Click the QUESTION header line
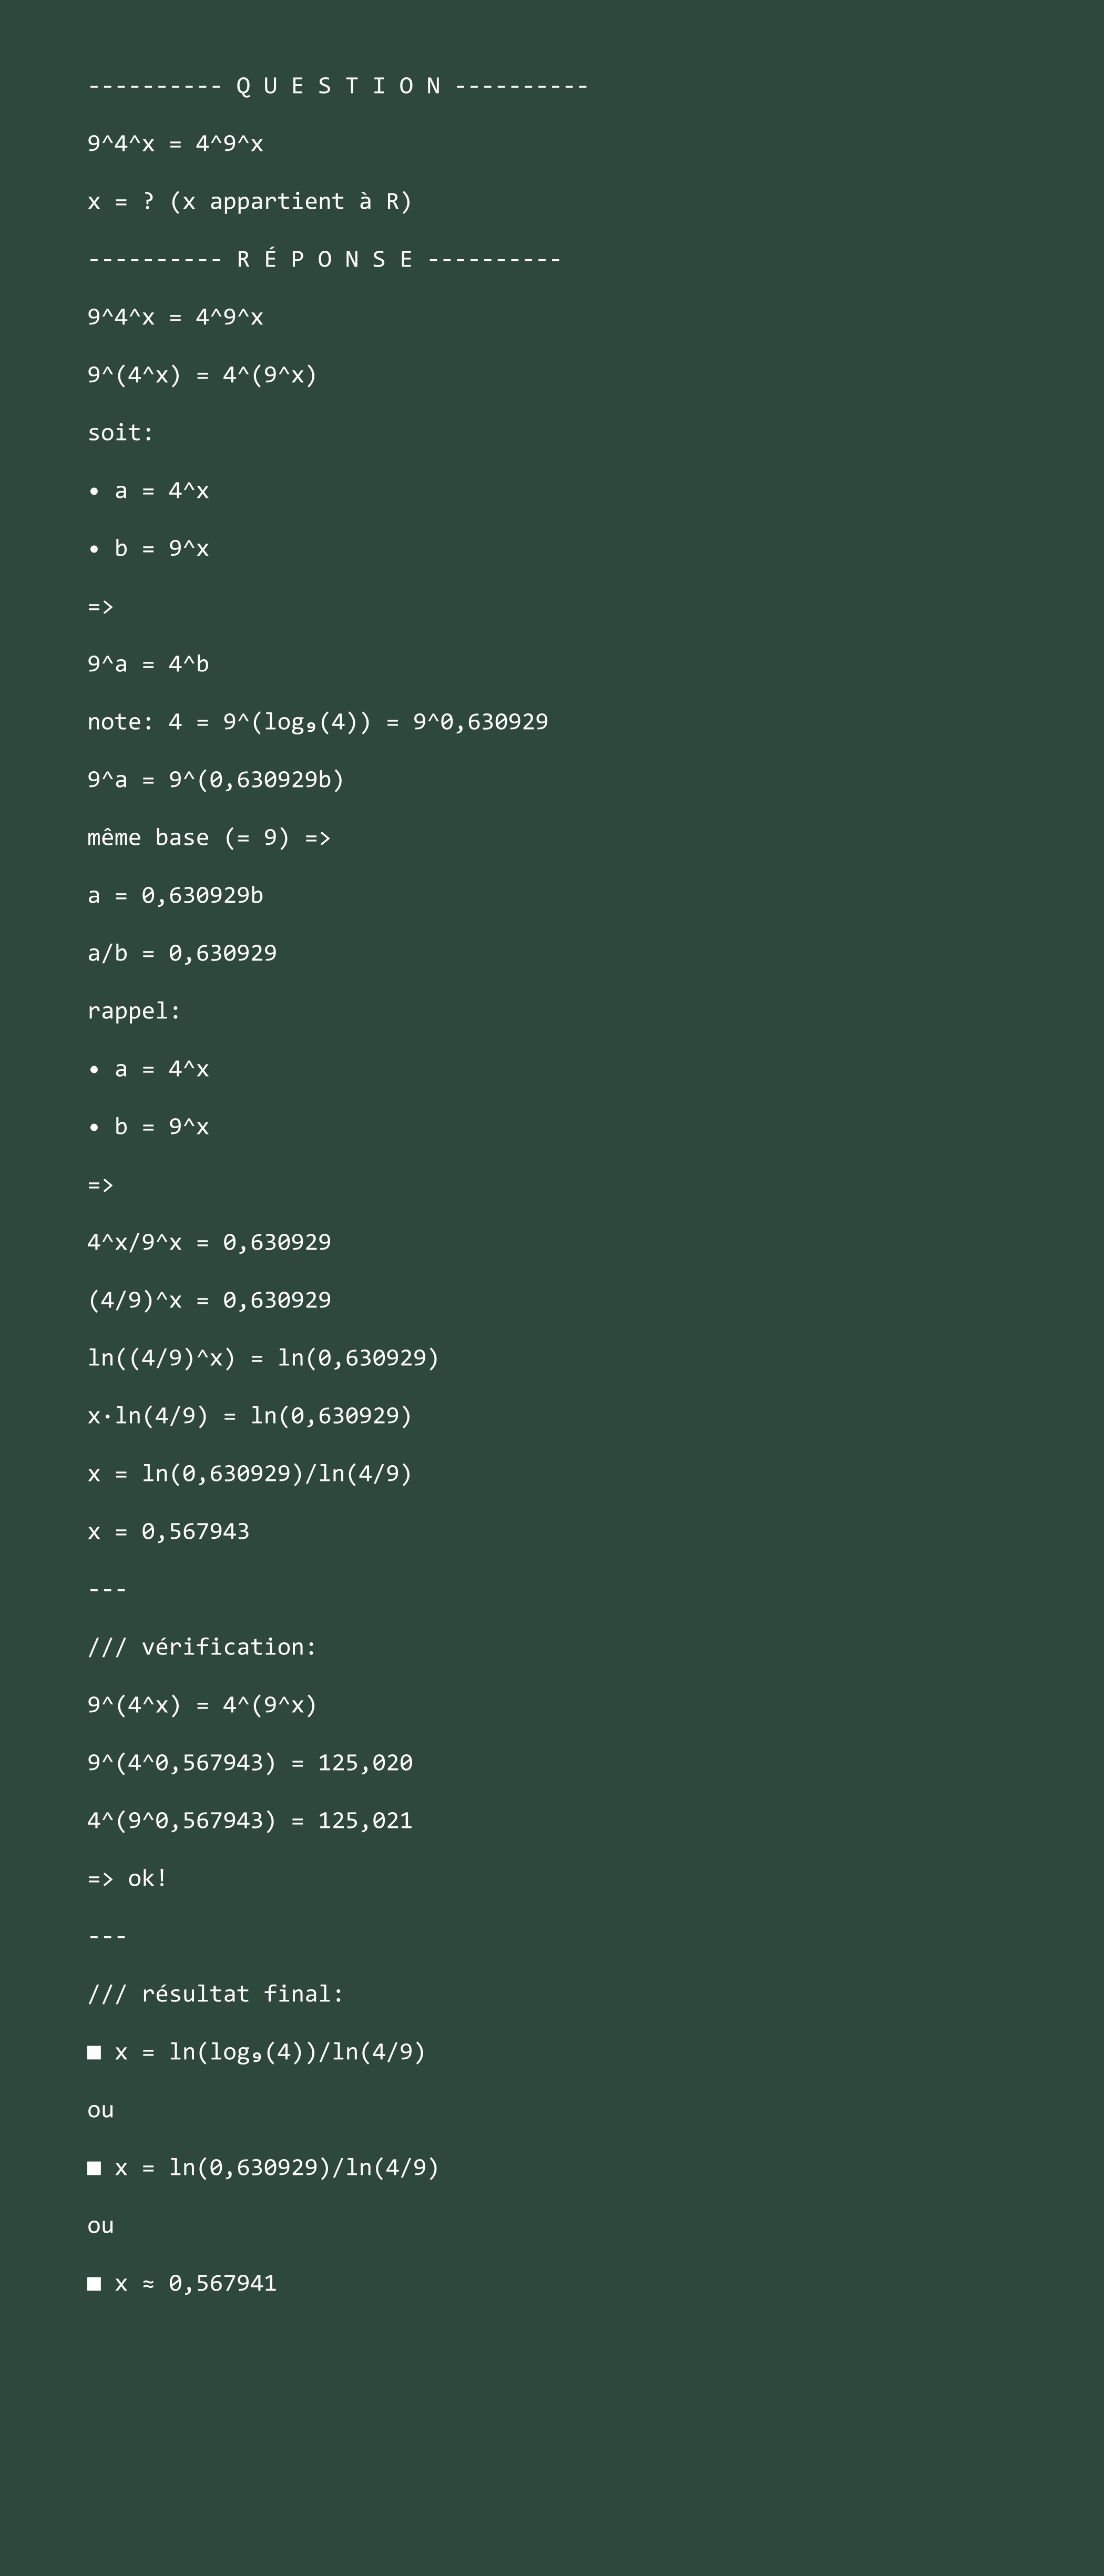 click(x=338, y=86)
